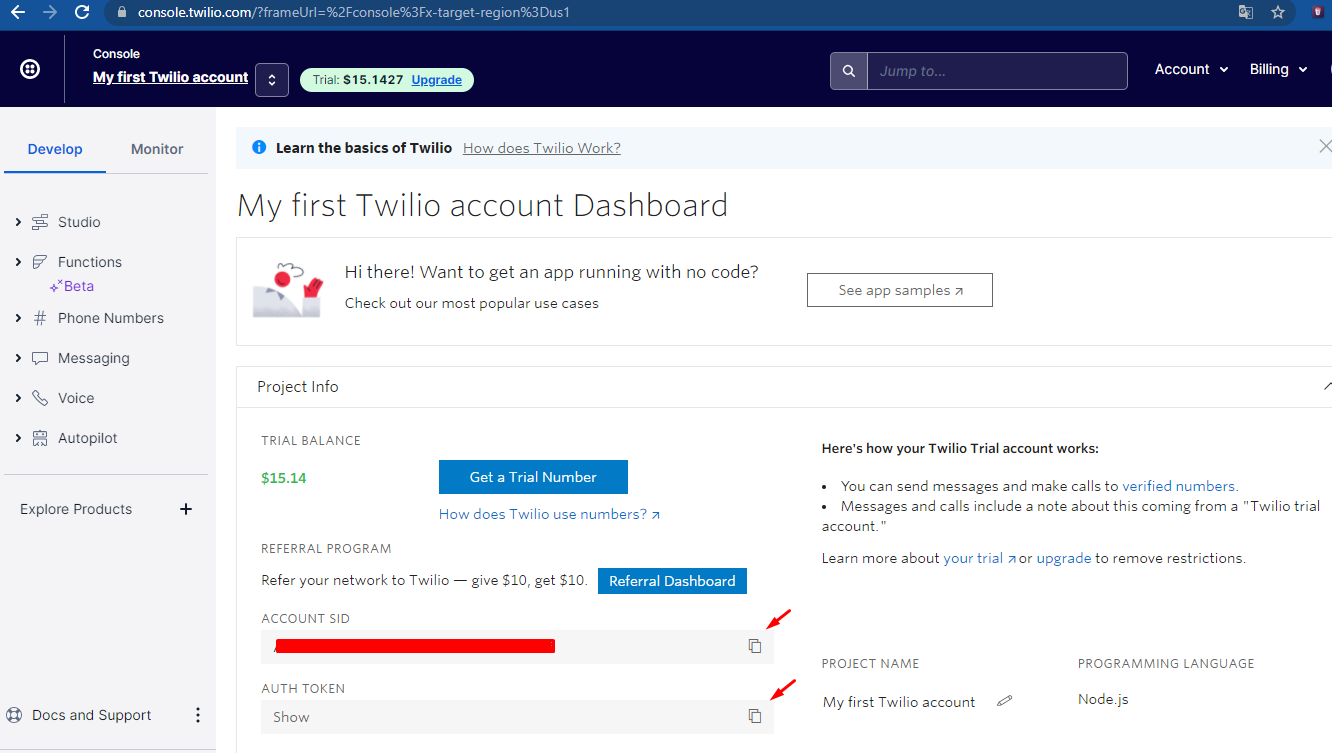This screenshot has width=1332, height=753.
Task: Open the account switcher dropdown
Action: click(272, 79)
